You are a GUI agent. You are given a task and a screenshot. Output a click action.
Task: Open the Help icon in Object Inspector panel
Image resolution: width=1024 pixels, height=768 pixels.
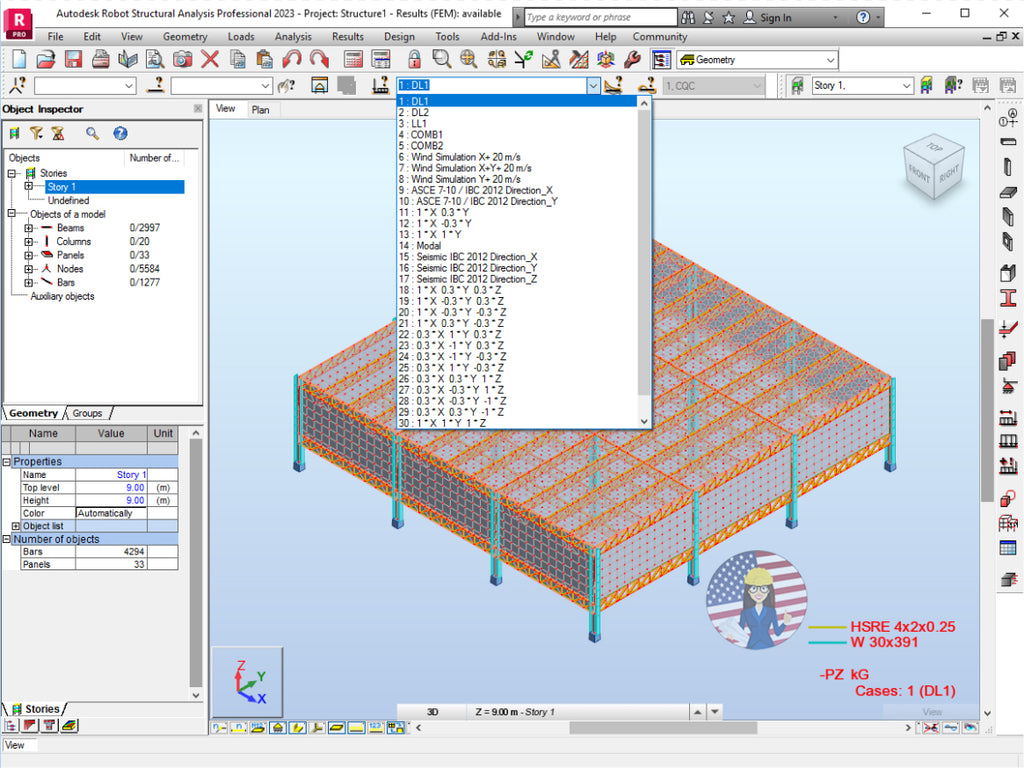[119, 134]
